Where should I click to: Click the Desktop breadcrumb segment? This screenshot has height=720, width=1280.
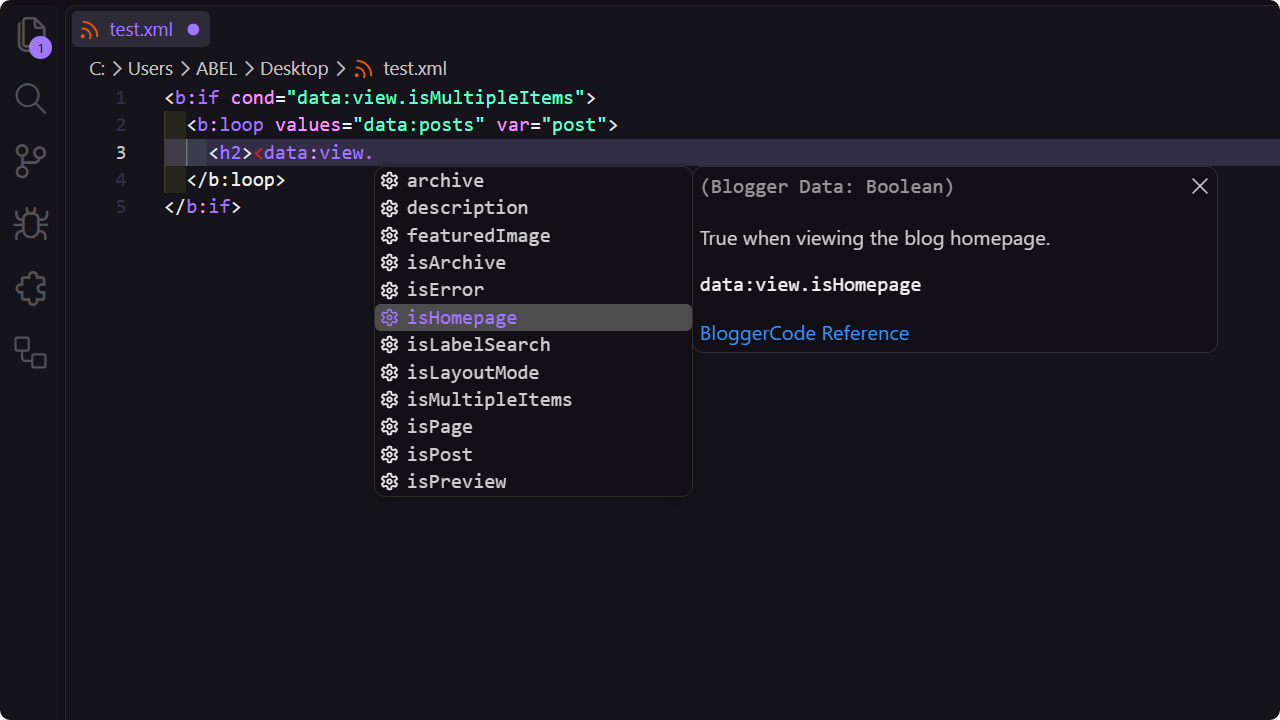(x=294, y=69)
